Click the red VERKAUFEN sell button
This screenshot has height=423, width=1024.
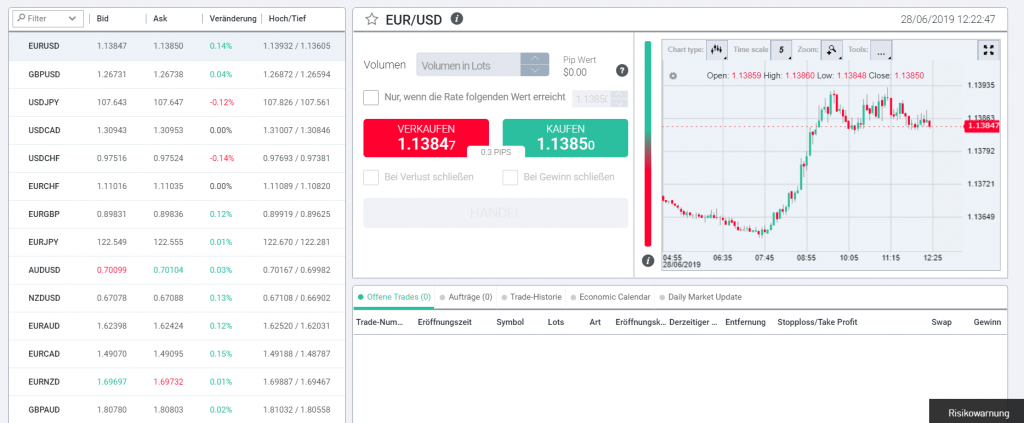(x=426, y=138)
